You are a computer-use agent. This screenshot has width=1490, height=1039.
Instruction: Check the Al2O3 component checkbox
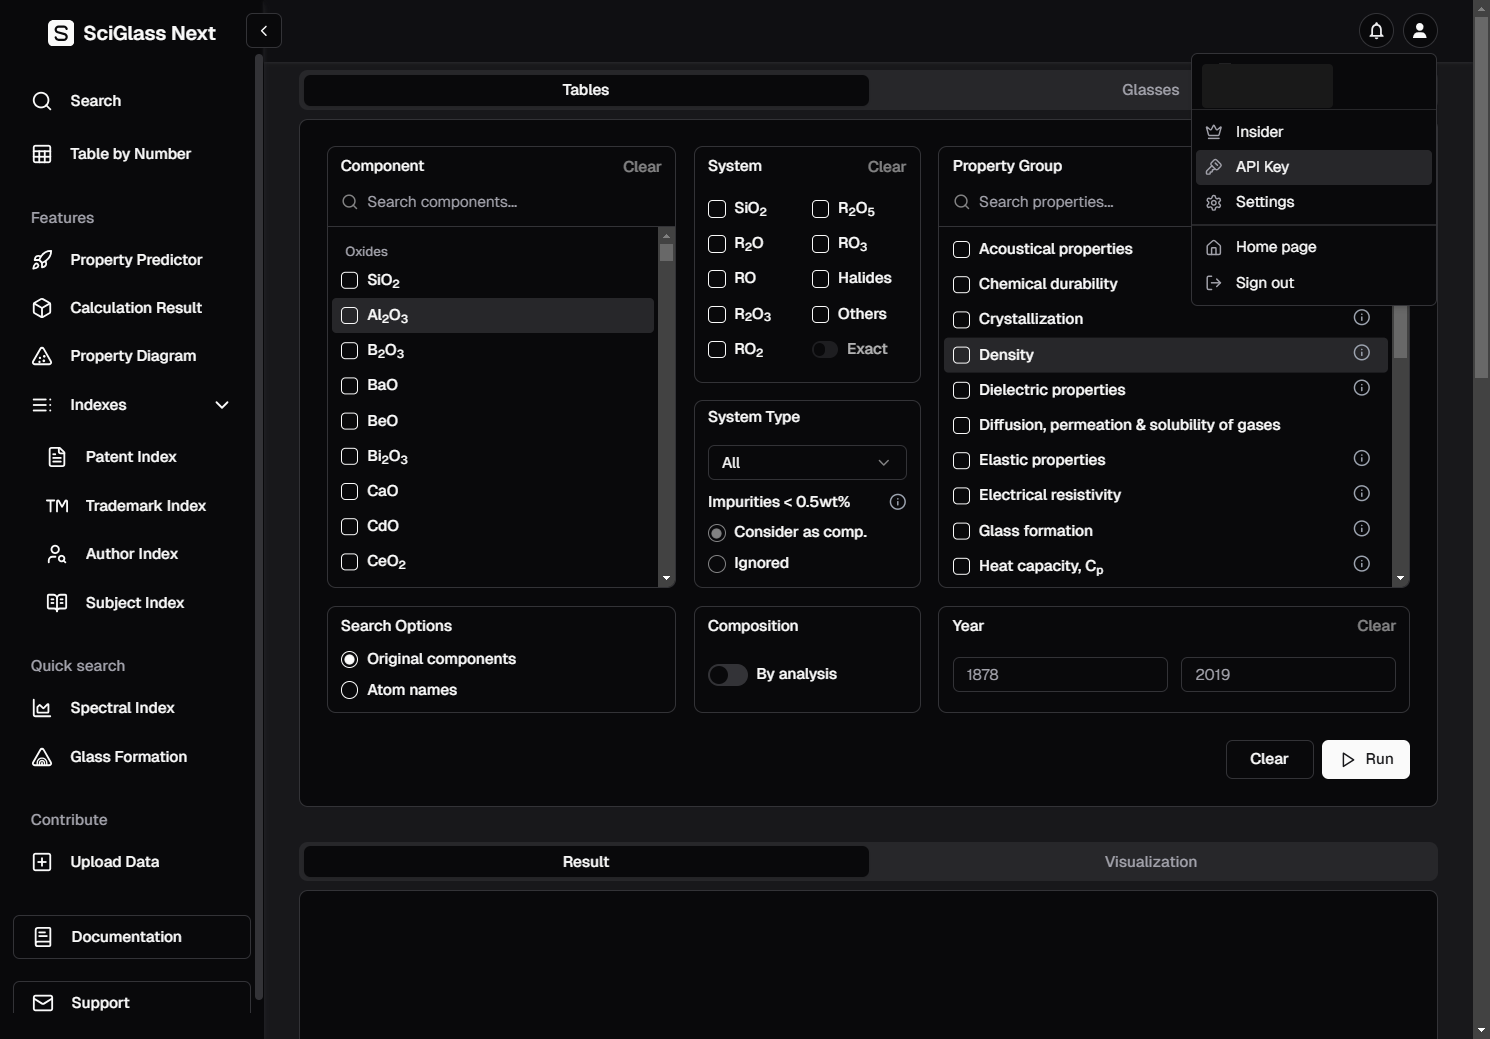tap(350, 316)
